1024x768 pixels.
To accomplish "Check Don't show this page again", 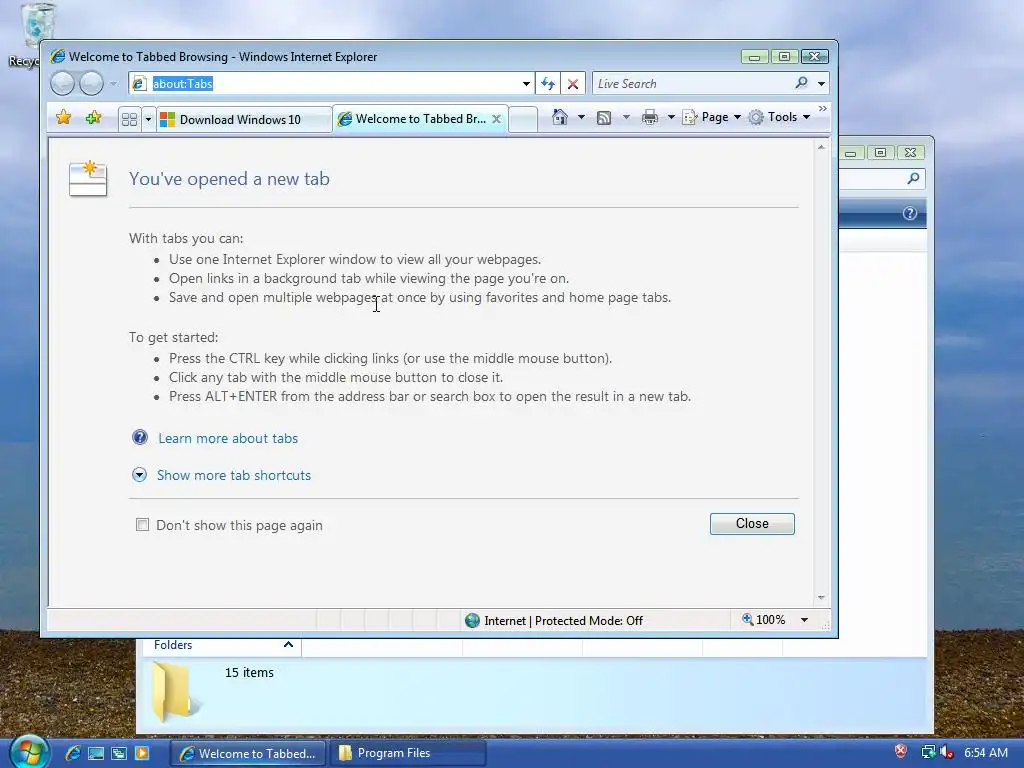I will point(142,524).
